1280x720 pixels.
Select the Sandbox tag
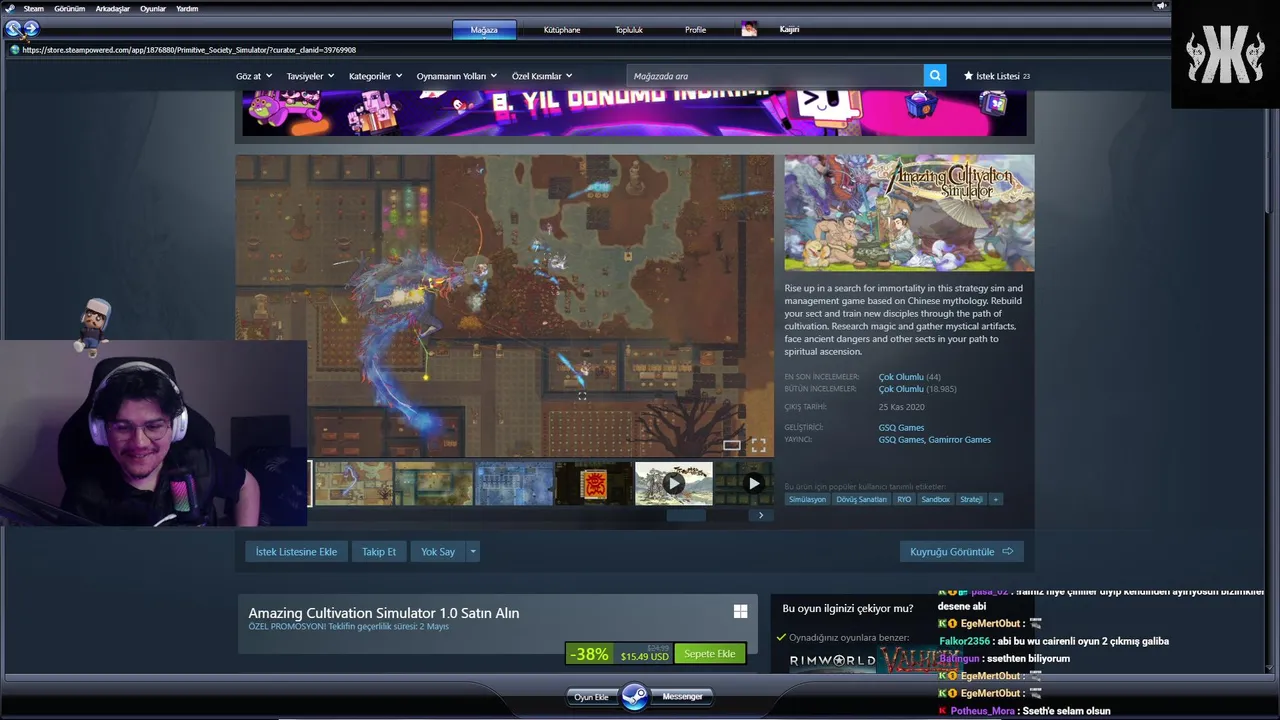[x=935, y=499]
